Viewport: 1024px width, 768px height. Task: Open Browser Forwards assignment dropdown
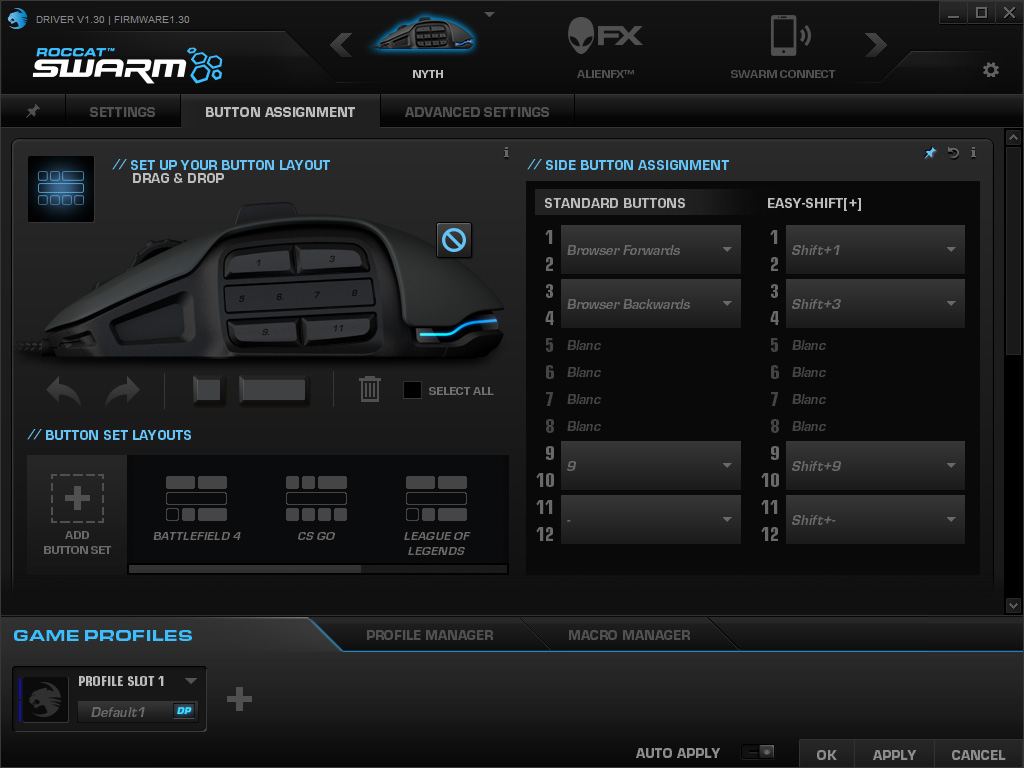tap(650, 249)
